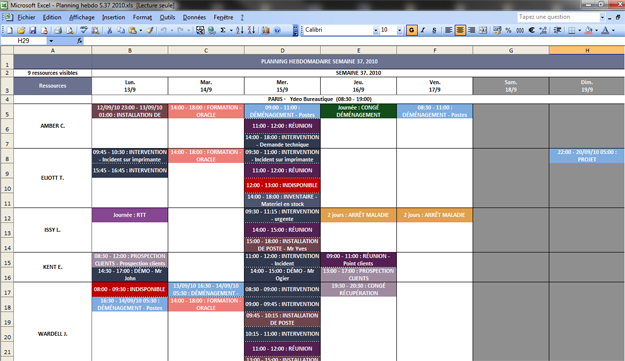Select row 12 header
Viewport: 625px width, 361px height.
(x=7, y=216)
